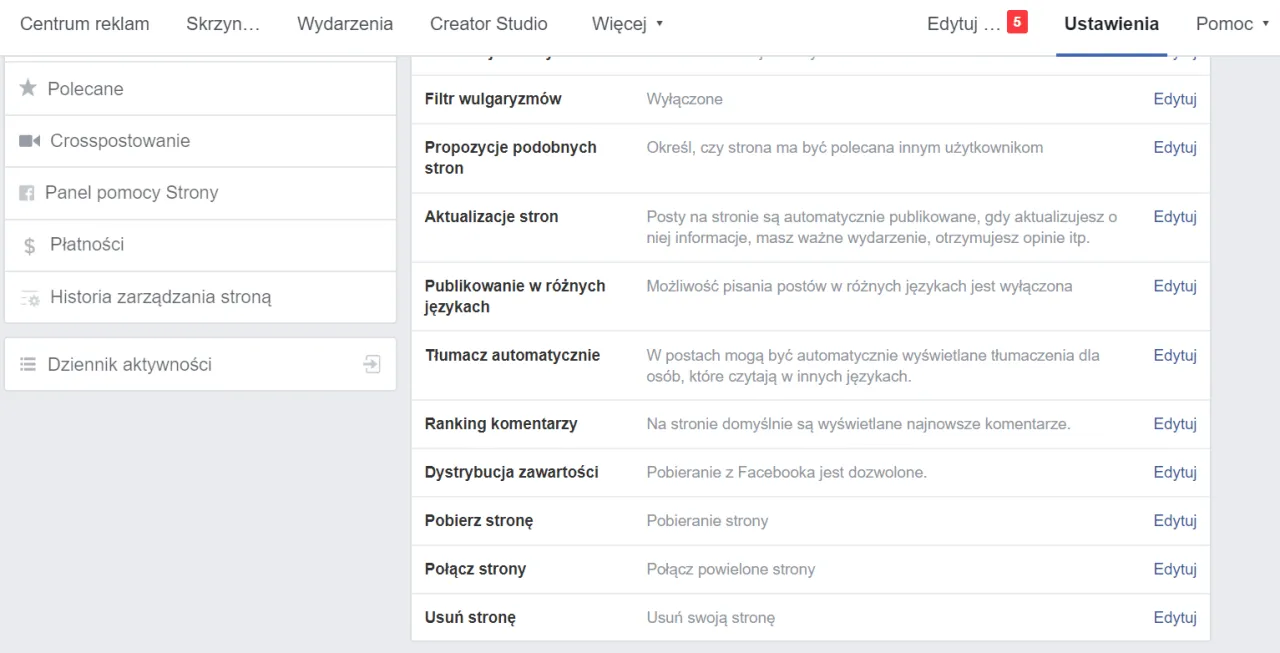Edit the Filtr wulgaryzmów setting

coord(1174,99)
